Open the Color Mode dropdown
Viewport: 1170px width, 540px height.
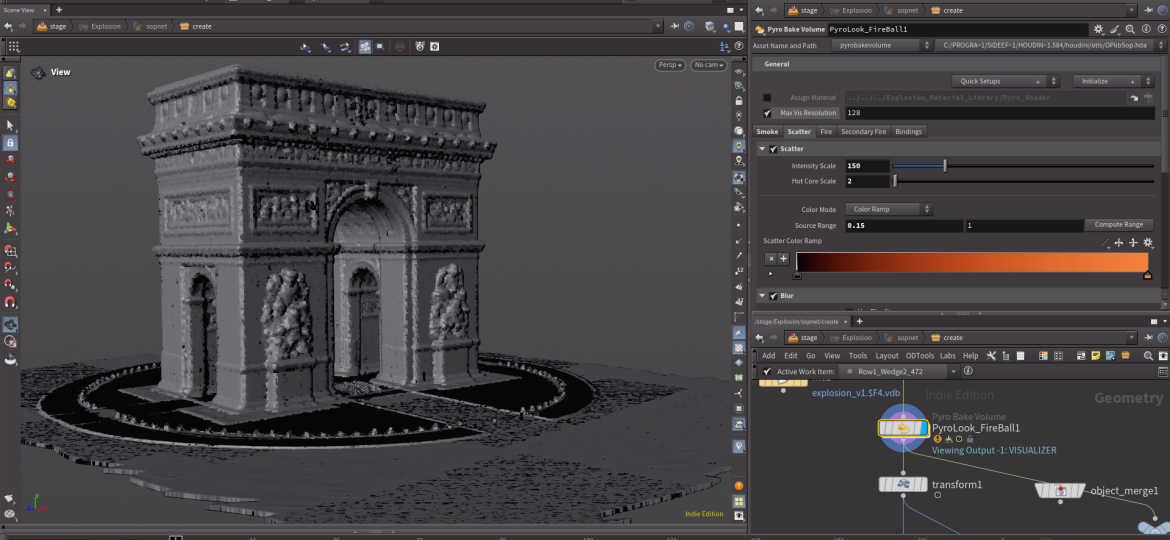889,209
